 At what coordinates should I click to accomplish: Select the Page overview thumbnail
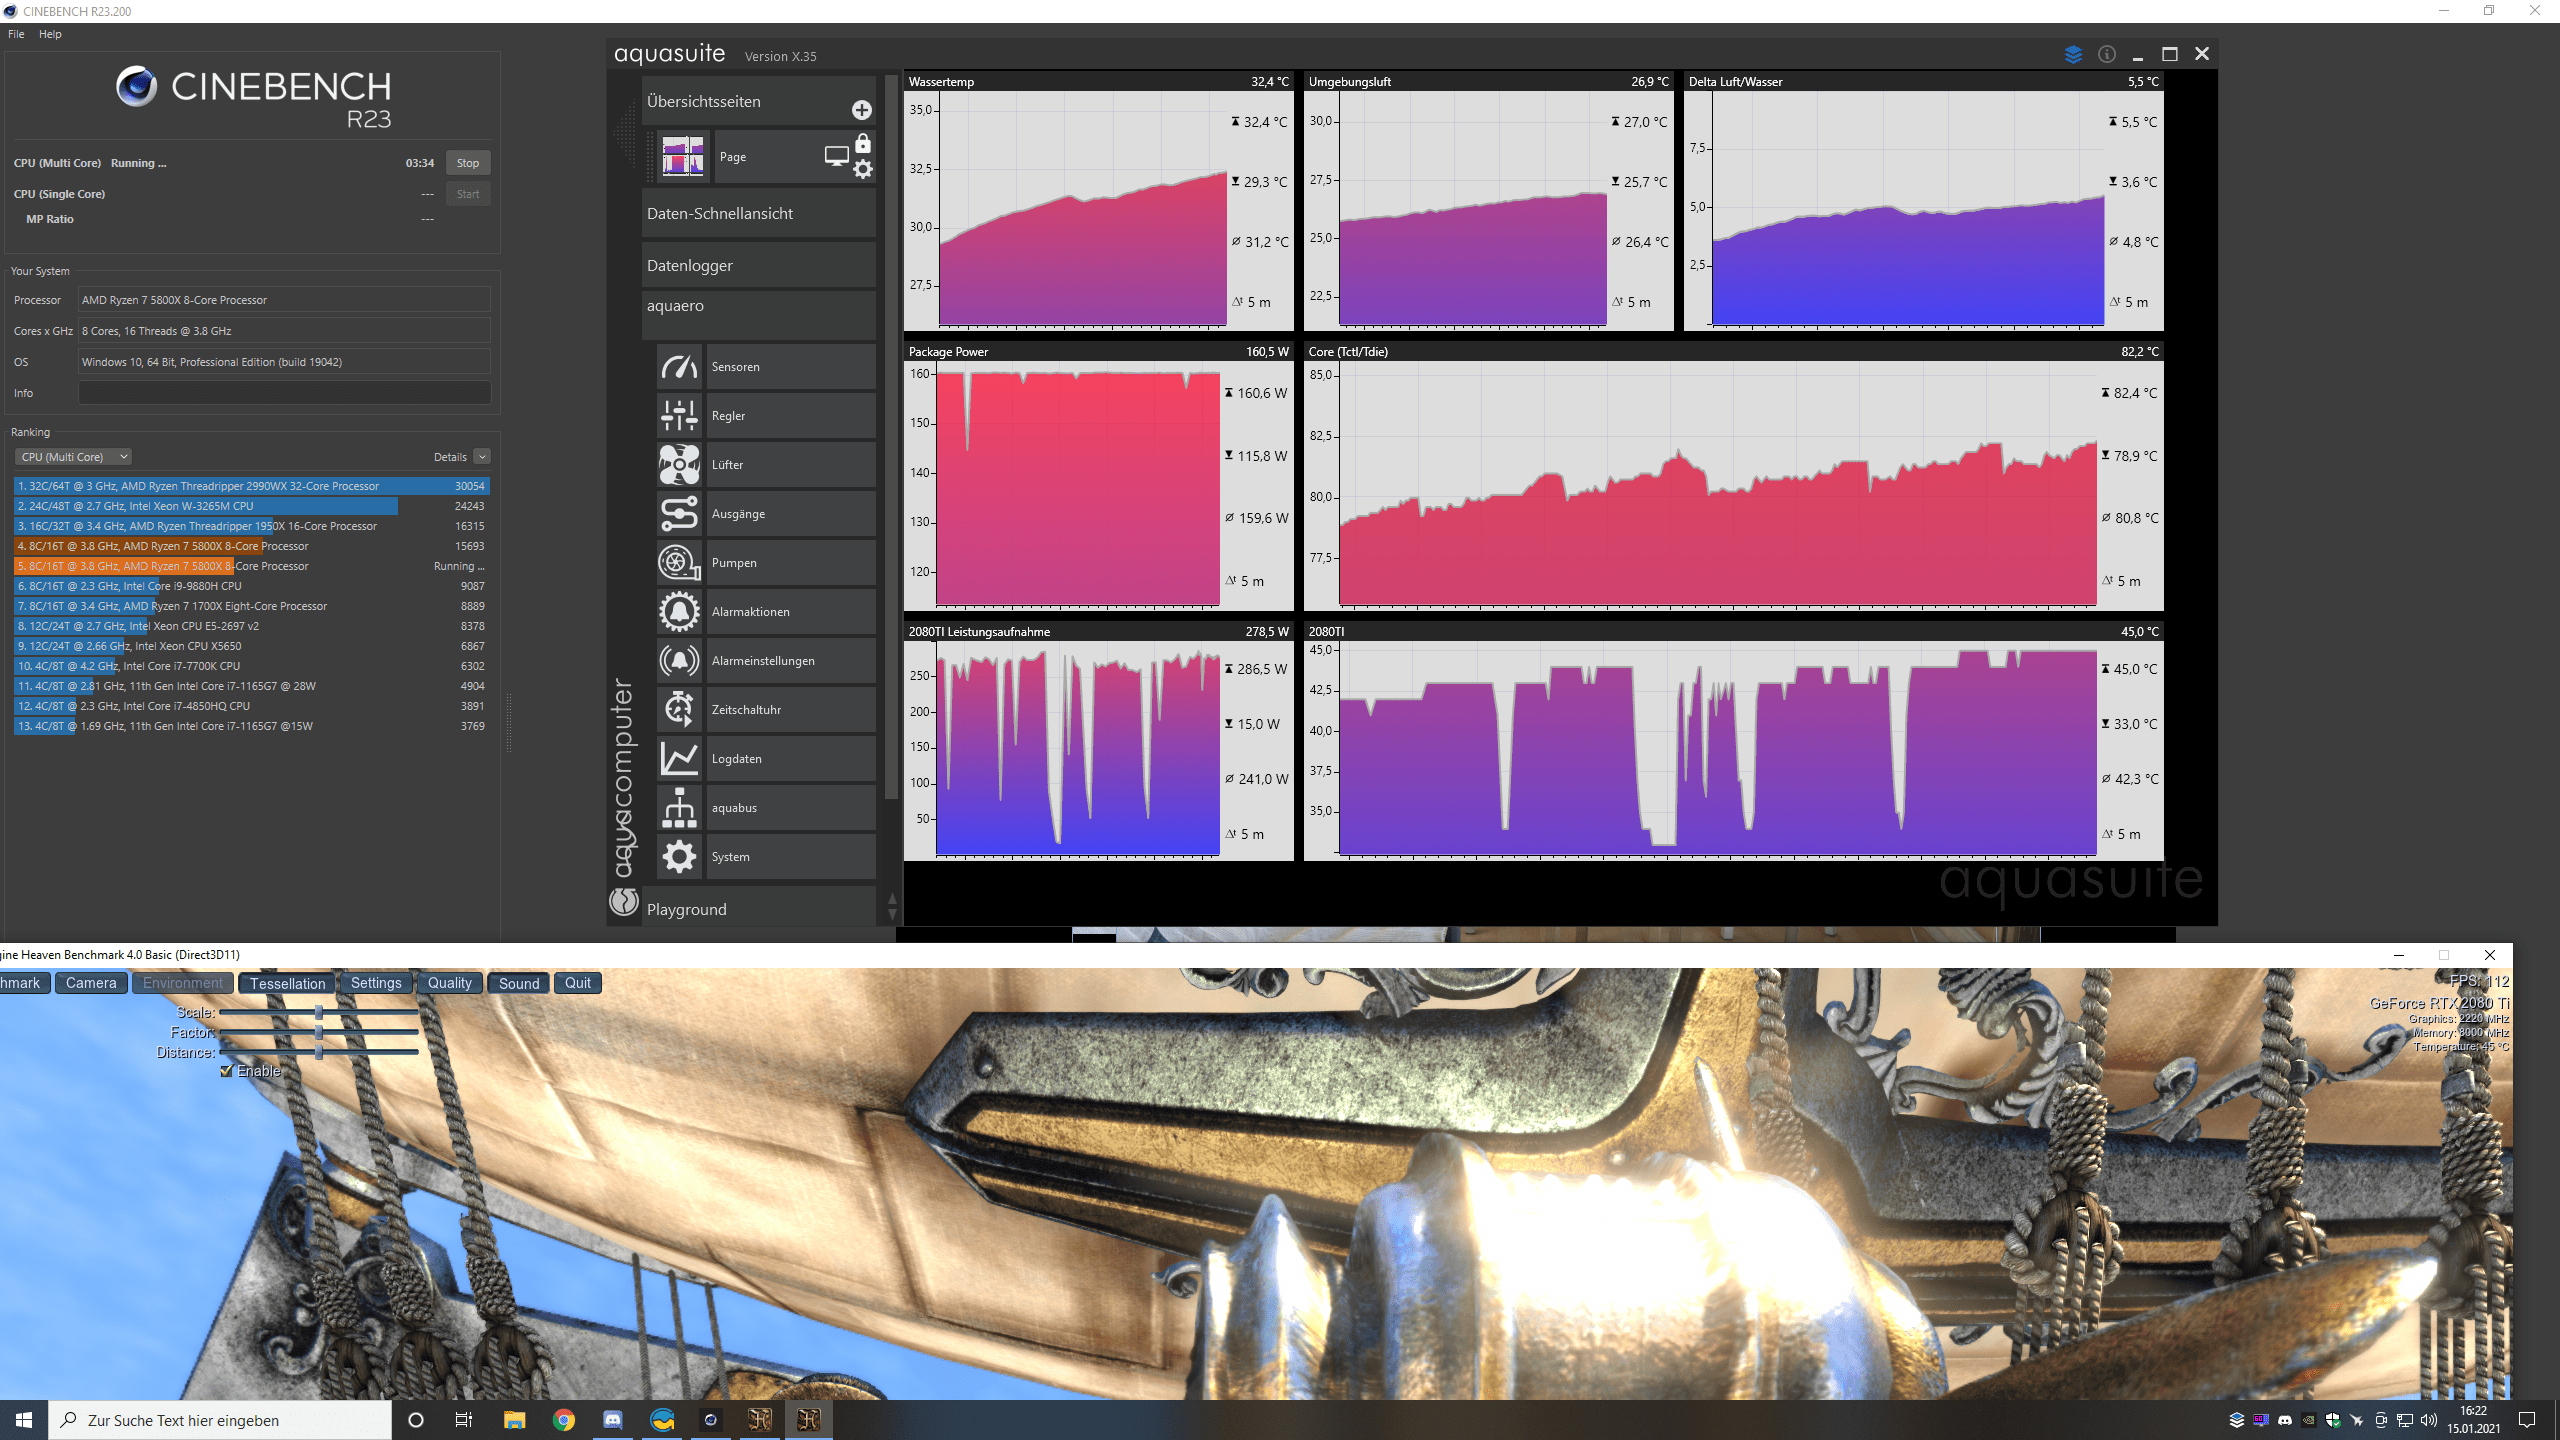pyautogui.click(x=683, y=156)
